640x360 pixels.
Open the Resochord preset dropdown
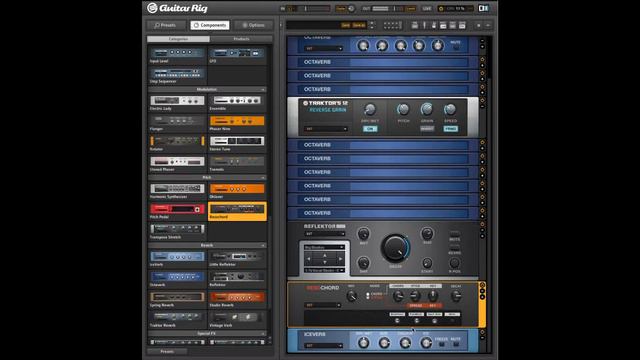coord(322,305)
